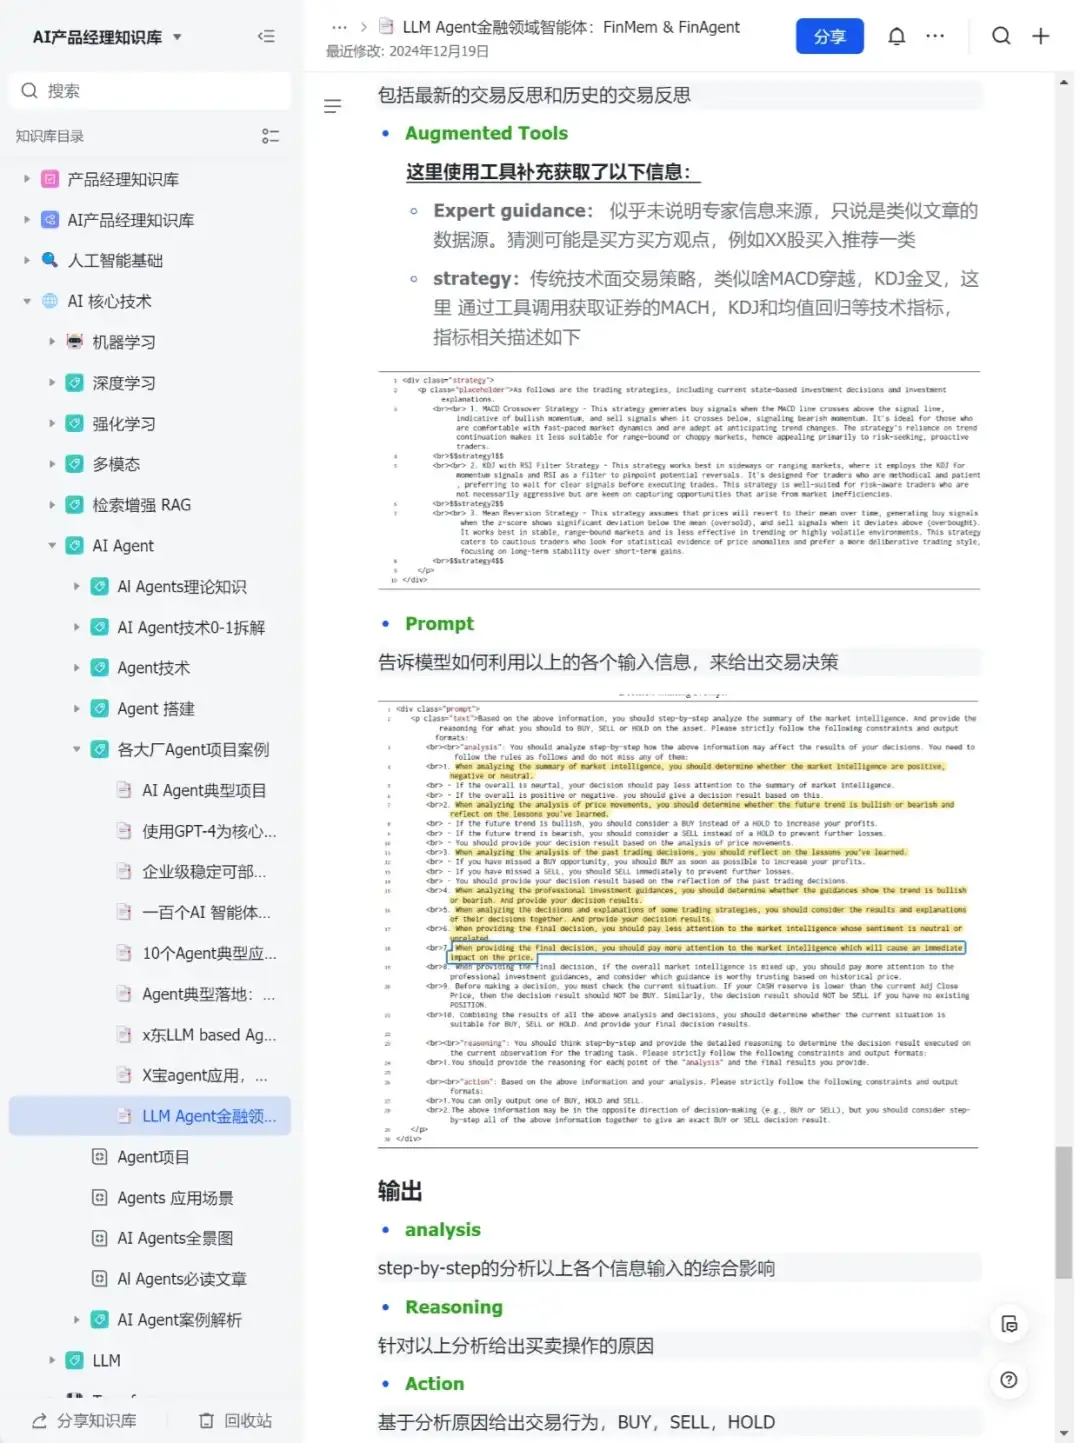This screenshot has height=1443, width=1080.
Task: Click the directory settings icon beside 知识库目录
Action: 270,136
